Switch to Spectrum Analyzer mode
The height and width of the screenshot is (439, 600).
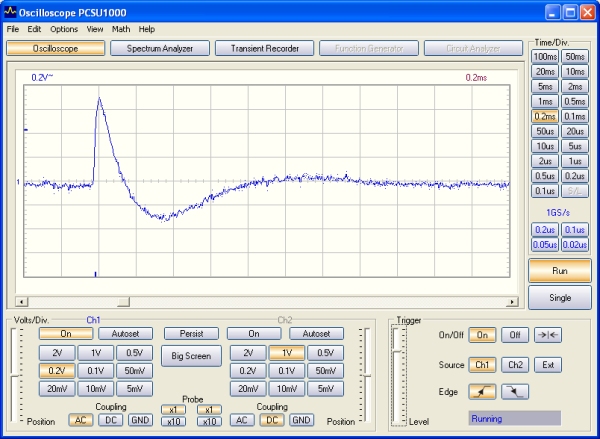tap(159, 48)
